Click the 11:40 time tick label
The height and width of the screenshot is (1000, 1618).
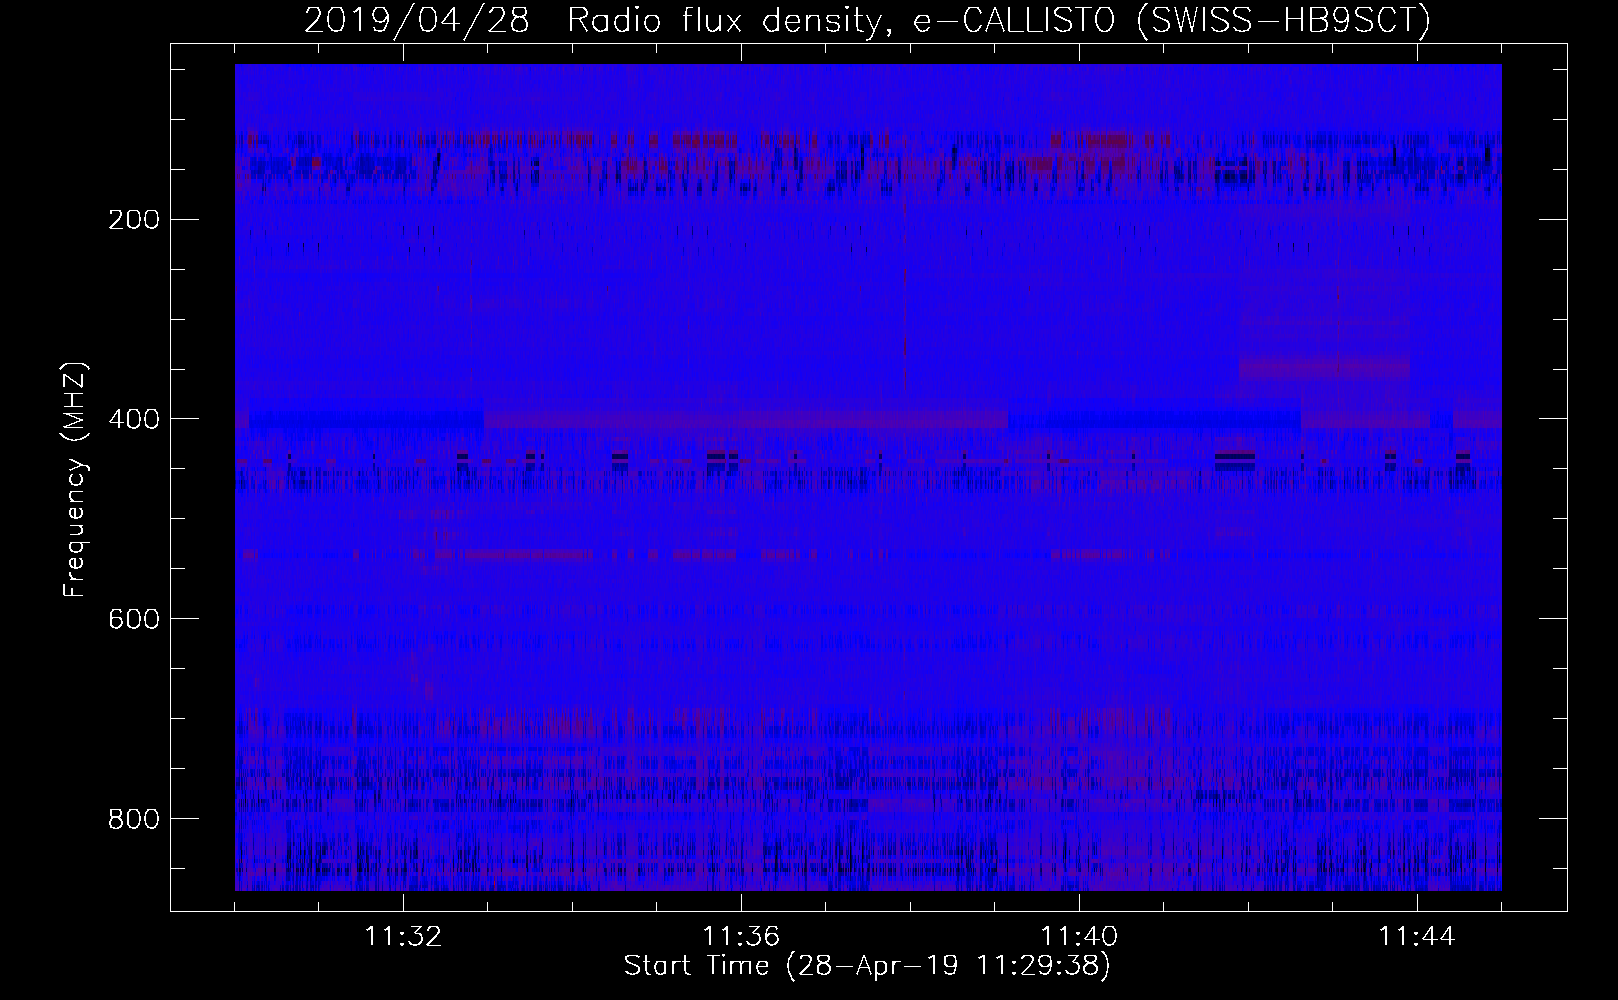click(1079, 937)
